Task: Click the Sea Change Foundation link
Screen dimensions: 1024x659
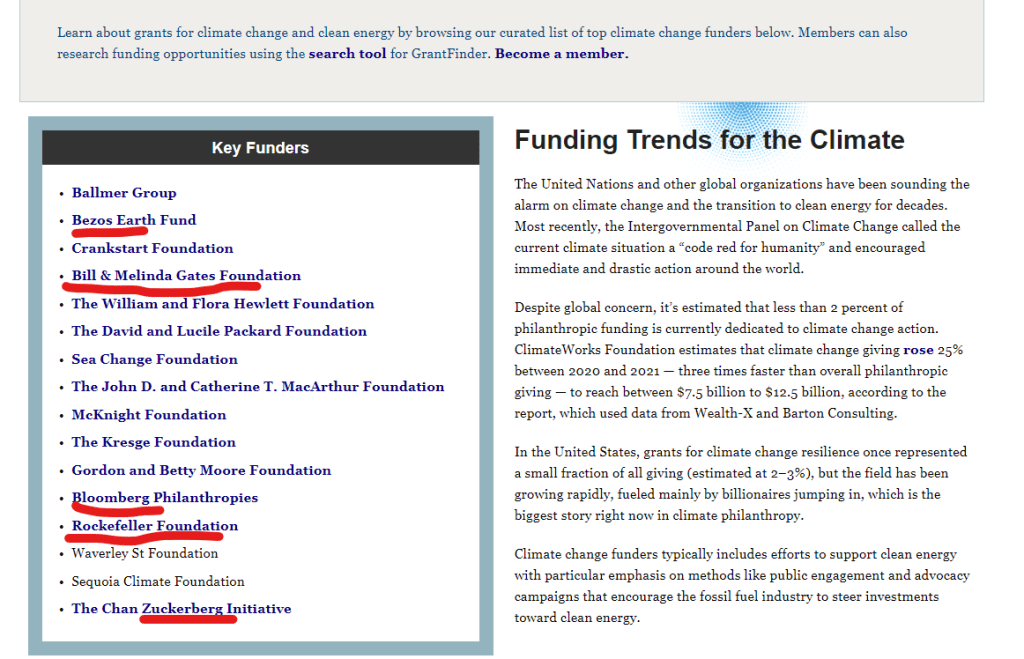Action: (154, 359)
